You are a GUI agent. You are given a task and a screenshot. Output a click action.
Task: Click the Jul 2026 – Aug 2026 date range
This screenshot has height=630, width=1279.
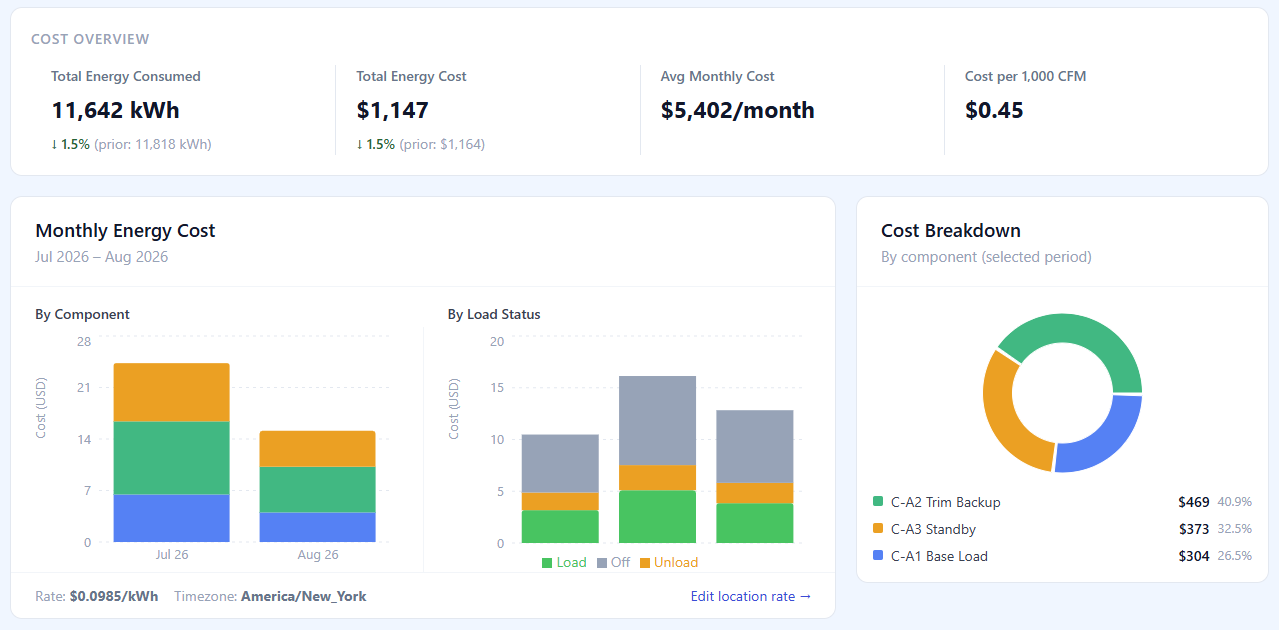point(102,257)
